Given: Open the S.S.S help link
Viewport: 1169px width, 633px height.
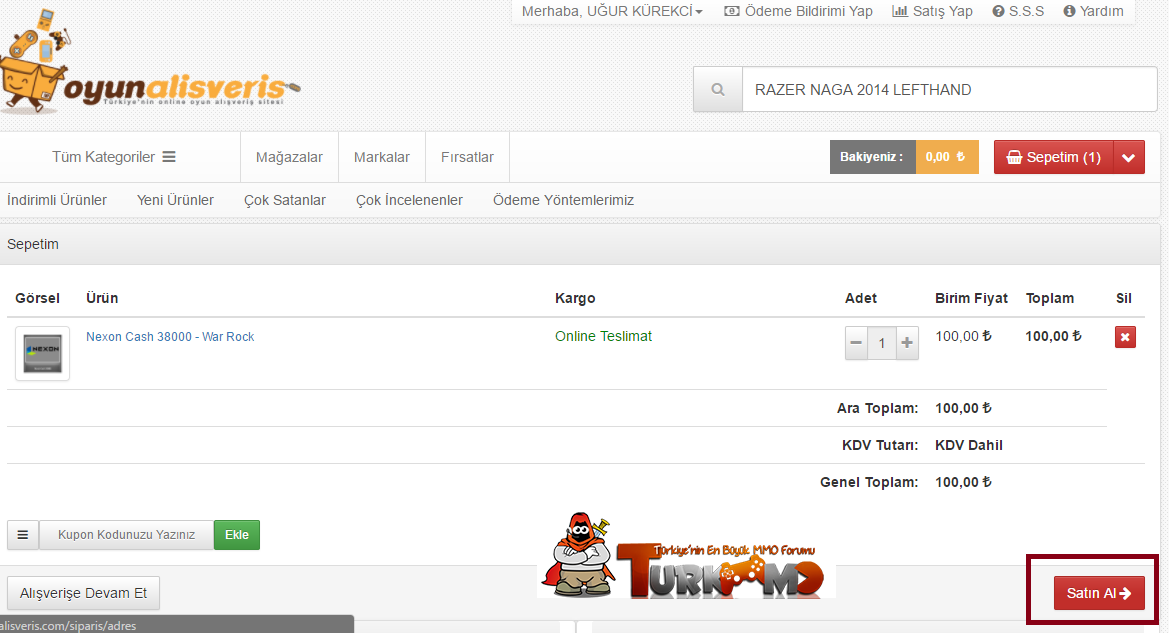Looking at the screenshot, I should tap(1018, 11).
